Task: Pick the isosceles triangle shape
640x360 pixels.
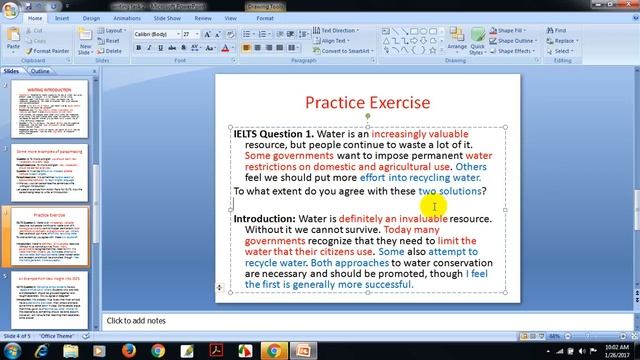Action: pyautogui.click(x=386, y=41)
